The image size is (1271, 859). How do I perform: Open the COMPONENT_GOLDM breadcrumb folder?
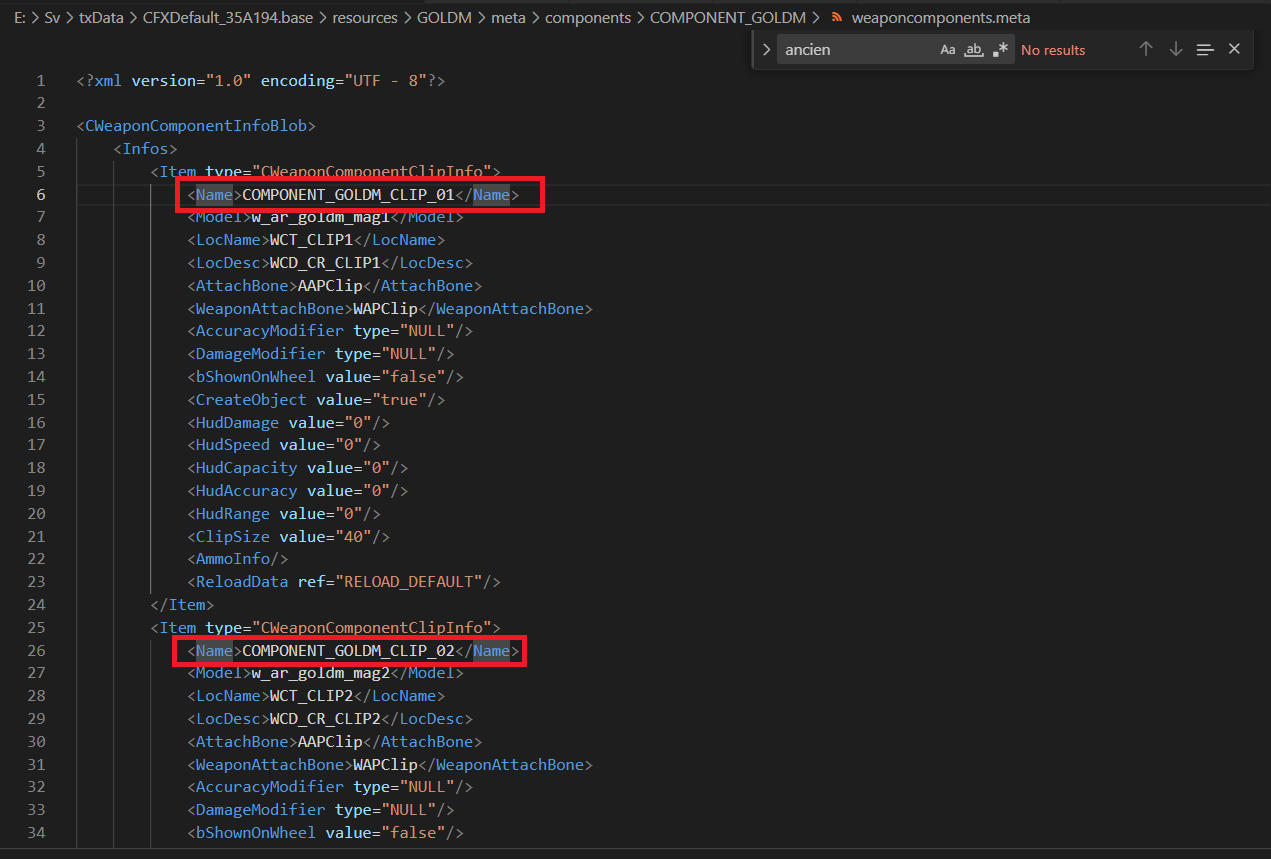pyautogui.click(x=727, y=18)
